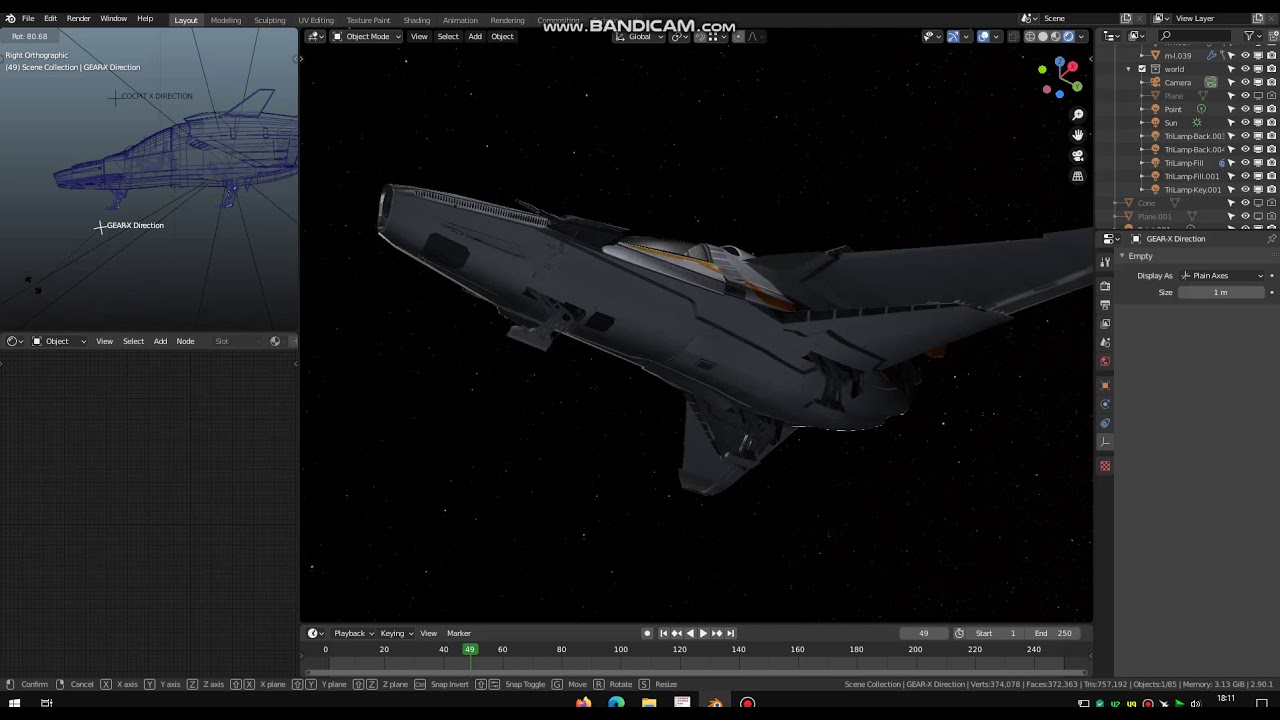The image size is (1280, 720).
Task: Click the zoom magnifier in the viewport
Action: (x=1078, y=115)
